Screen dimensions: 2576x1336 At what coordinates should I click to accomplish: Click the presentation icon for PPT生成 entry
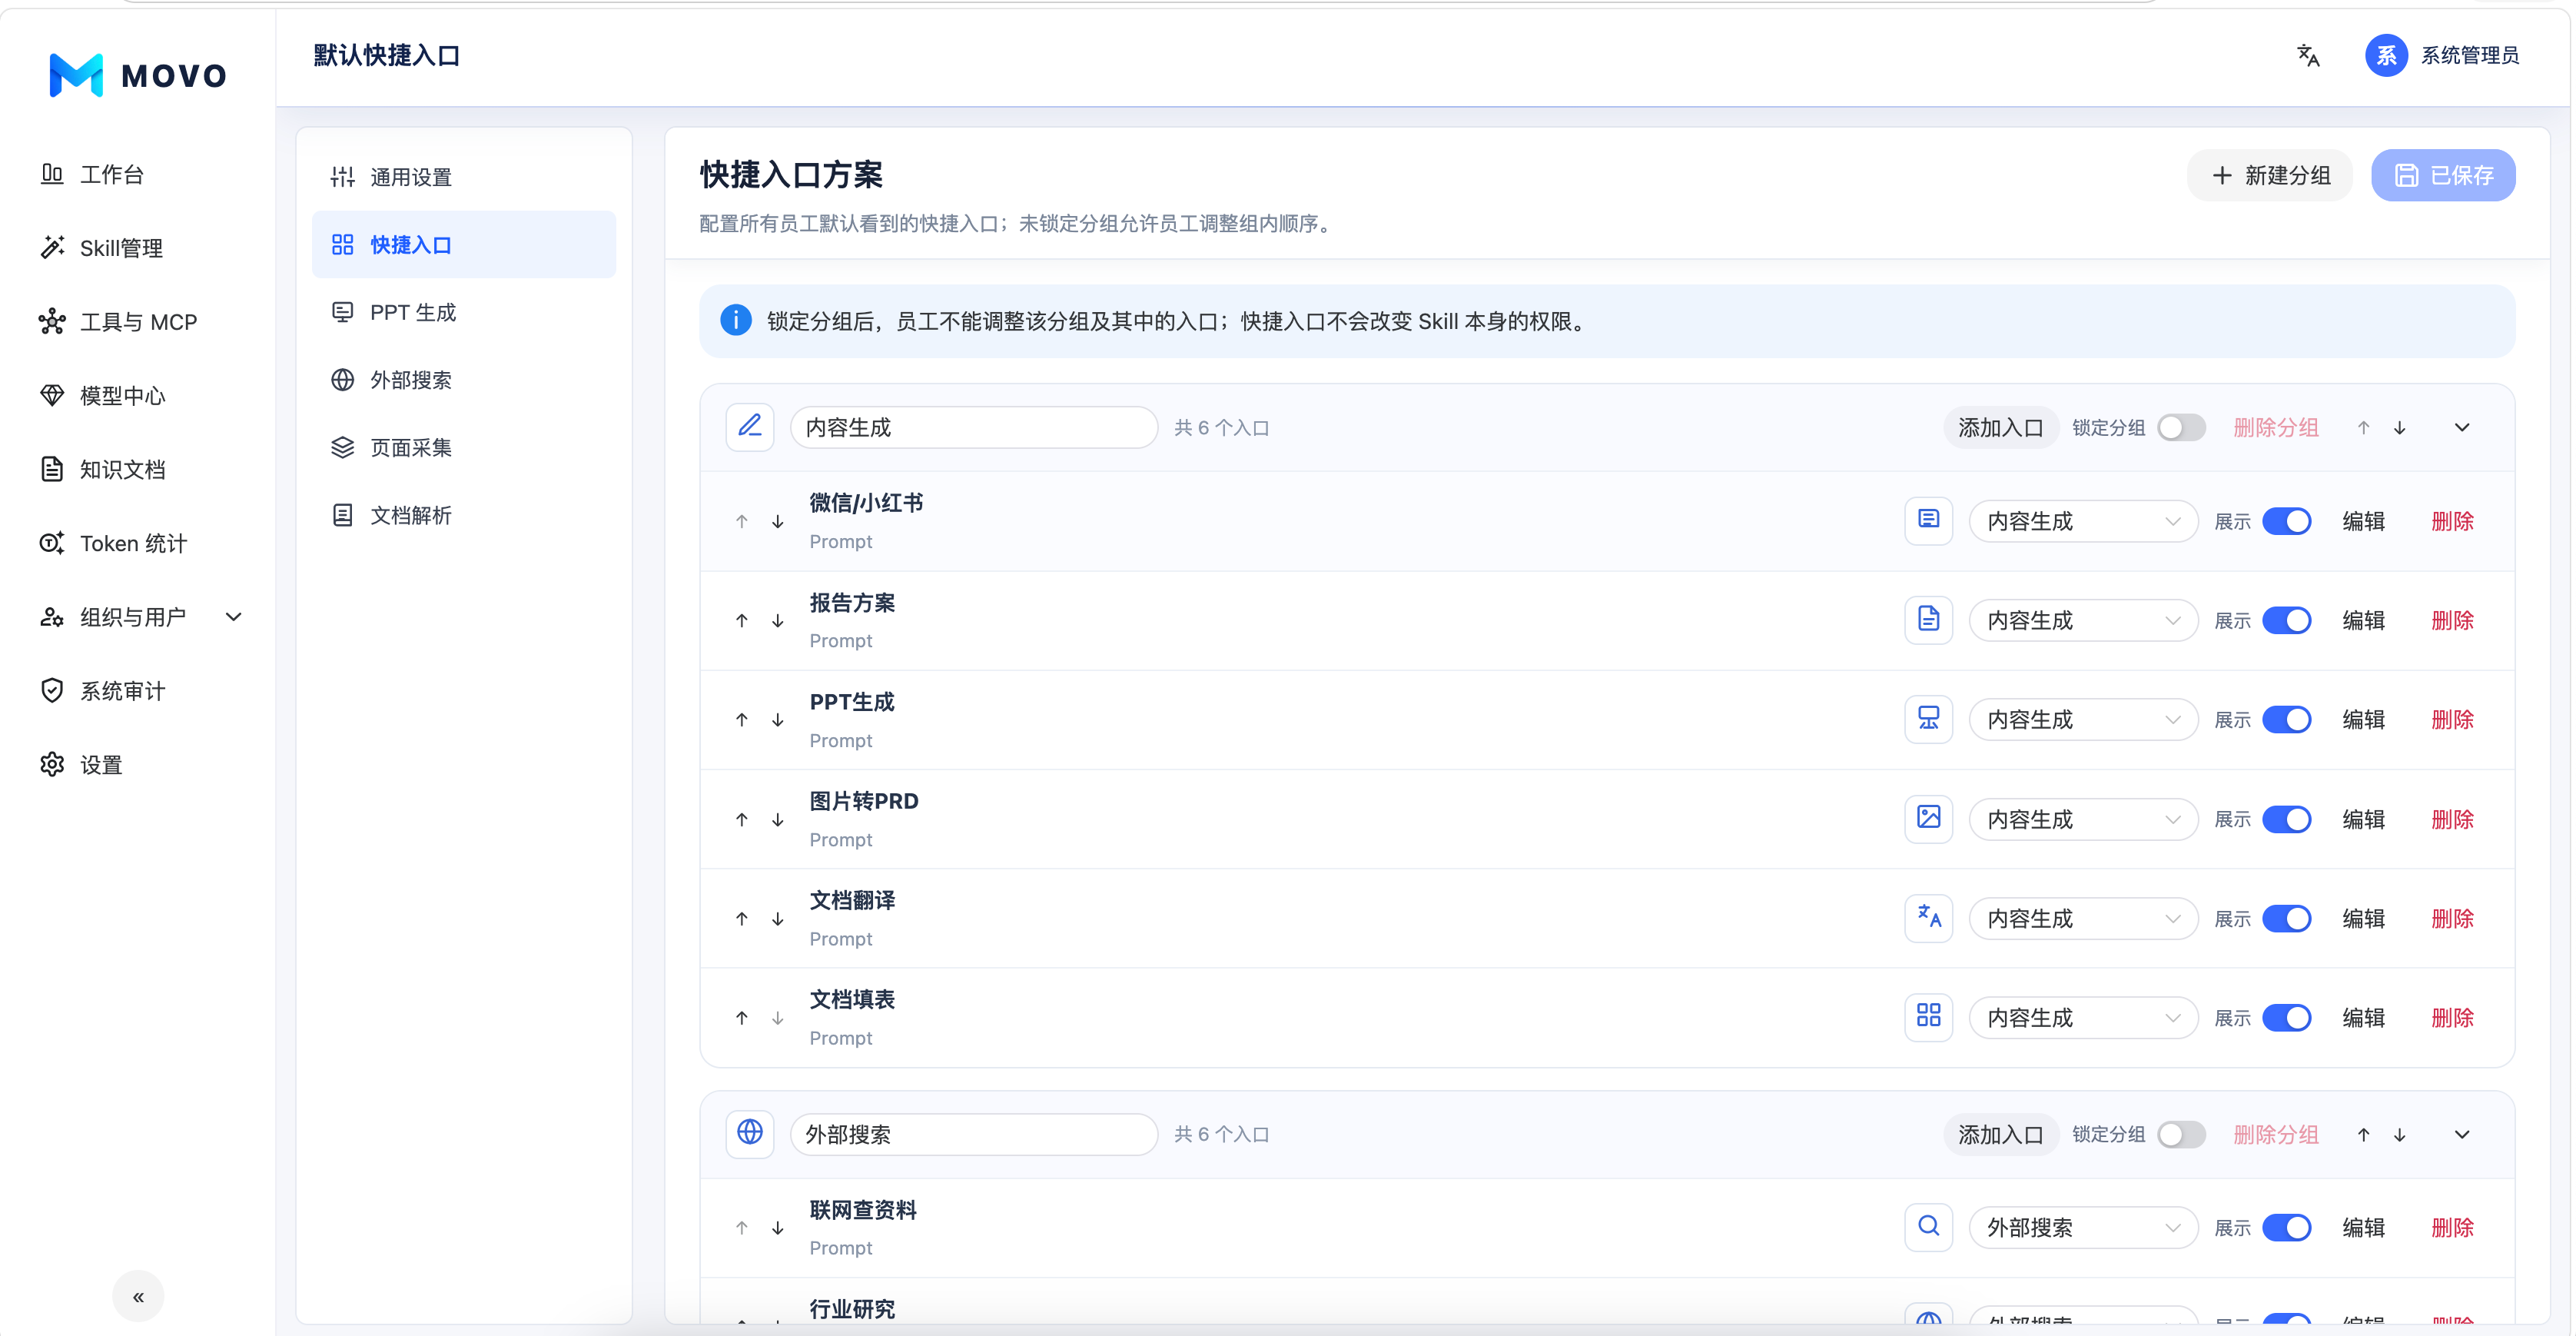click(1928, 719)
